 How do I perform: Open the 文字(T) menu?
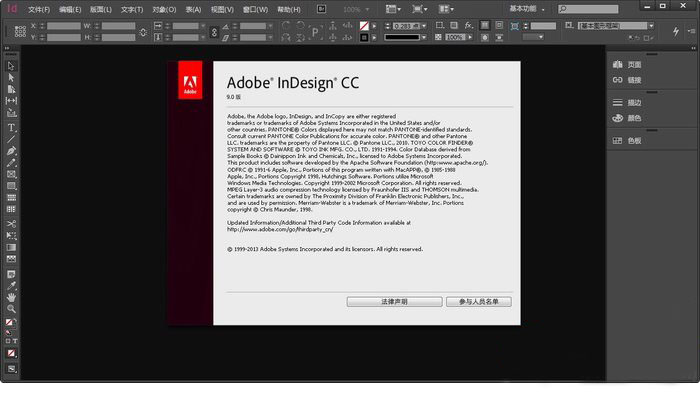click(132, 9)
